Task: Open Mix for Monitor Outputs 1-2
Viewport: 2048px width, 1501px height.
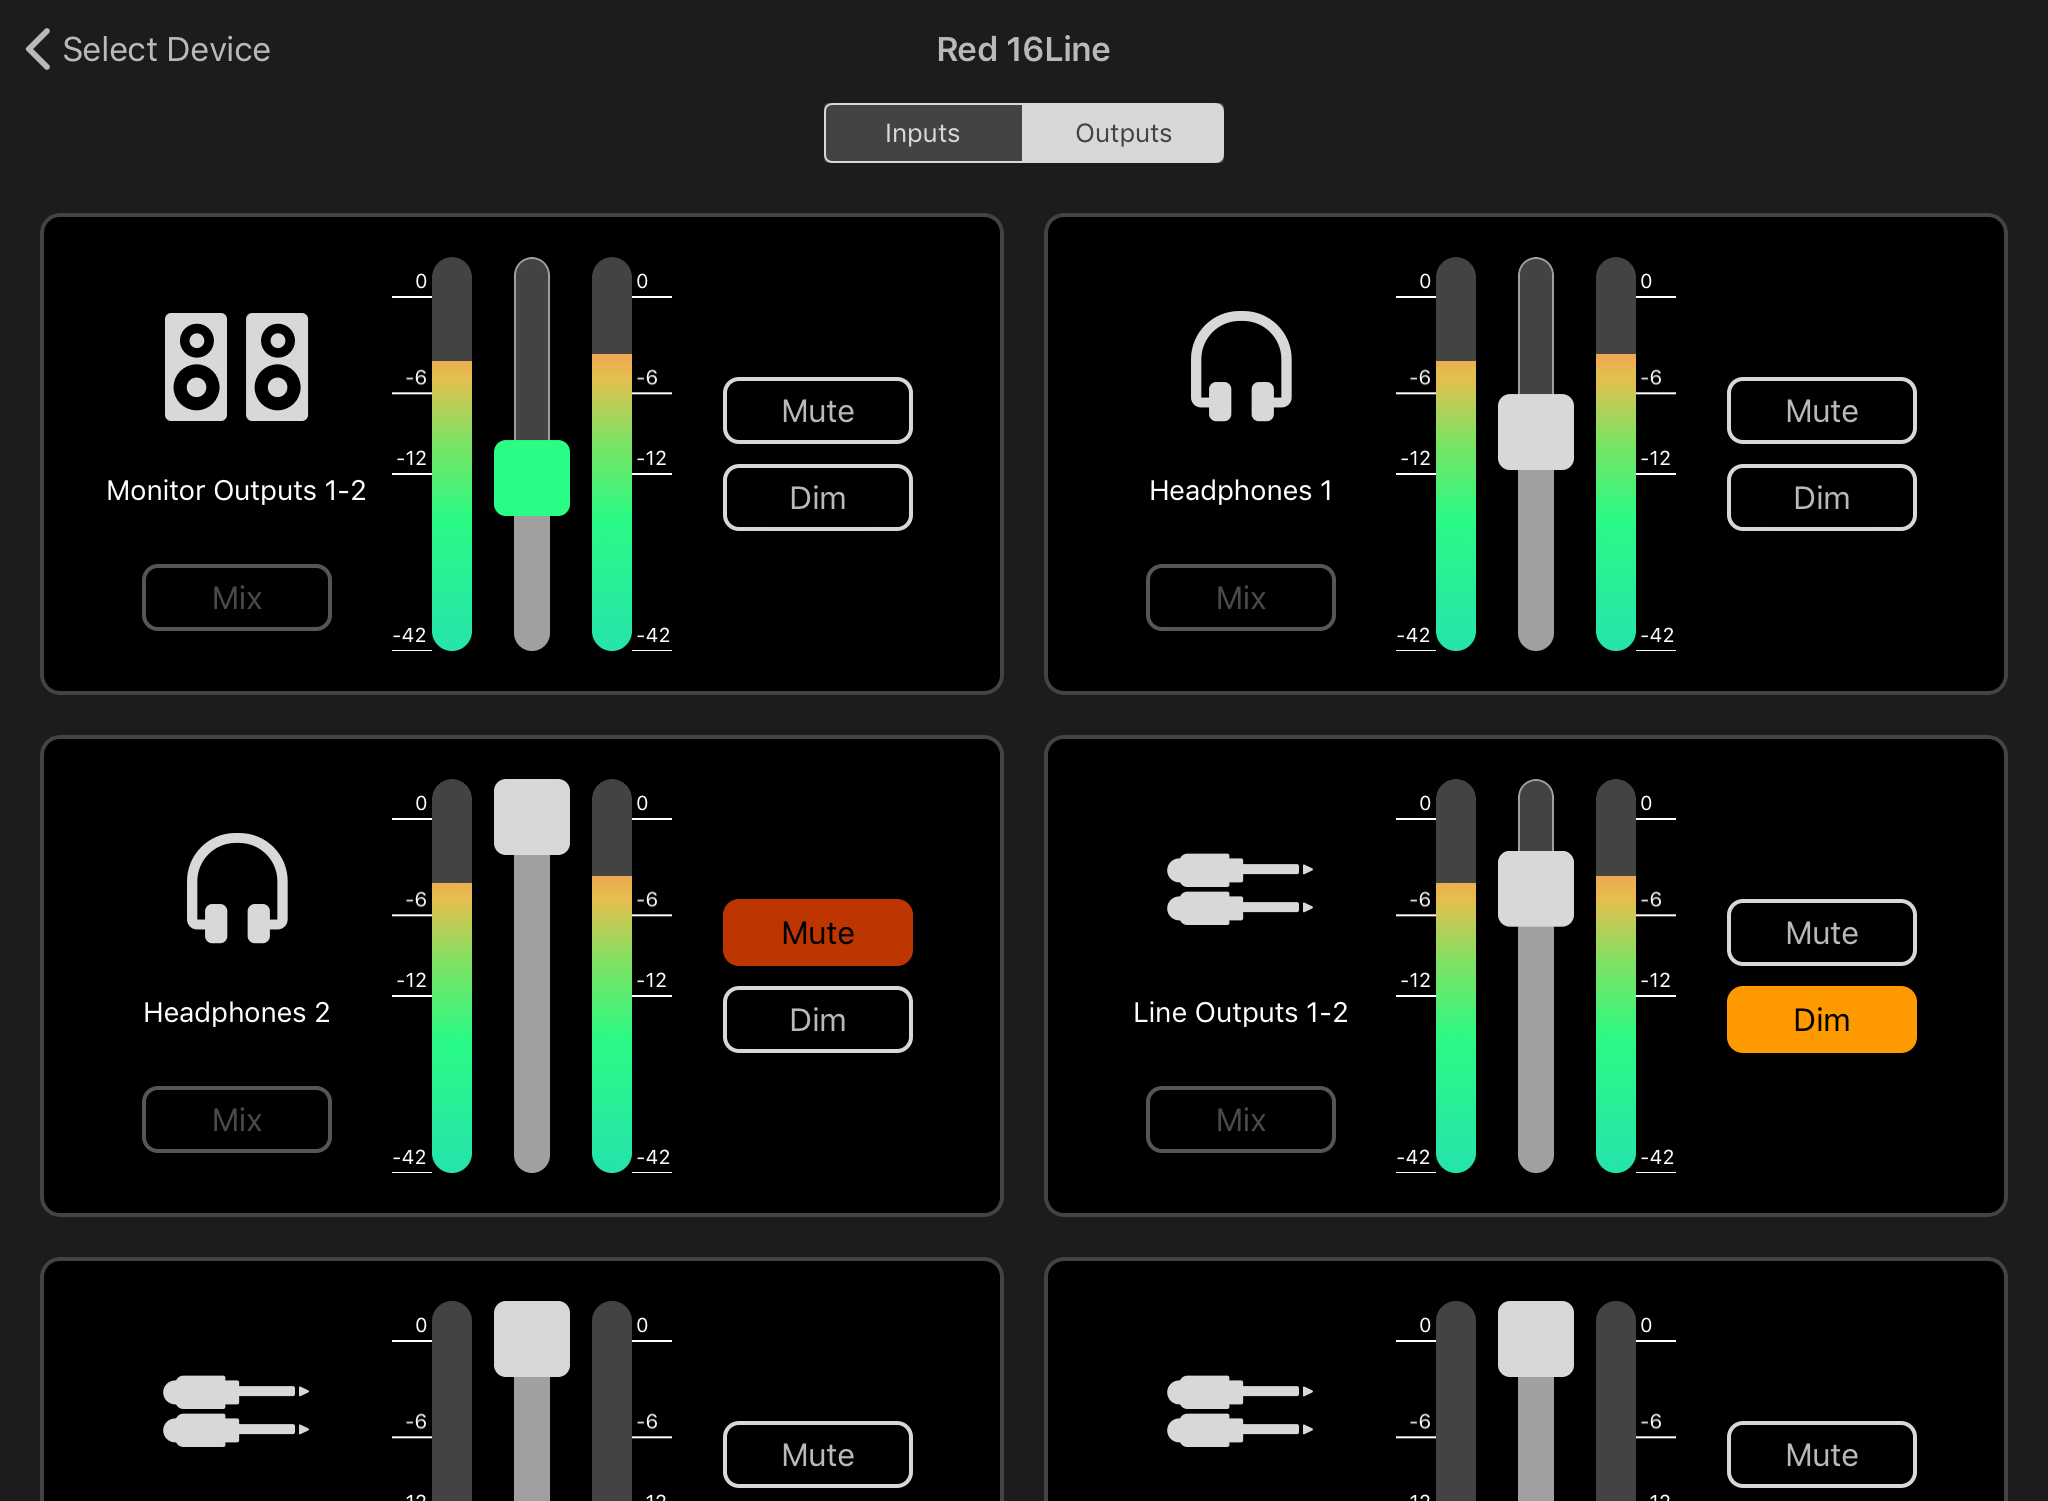Action: click(x=237, y=597)
